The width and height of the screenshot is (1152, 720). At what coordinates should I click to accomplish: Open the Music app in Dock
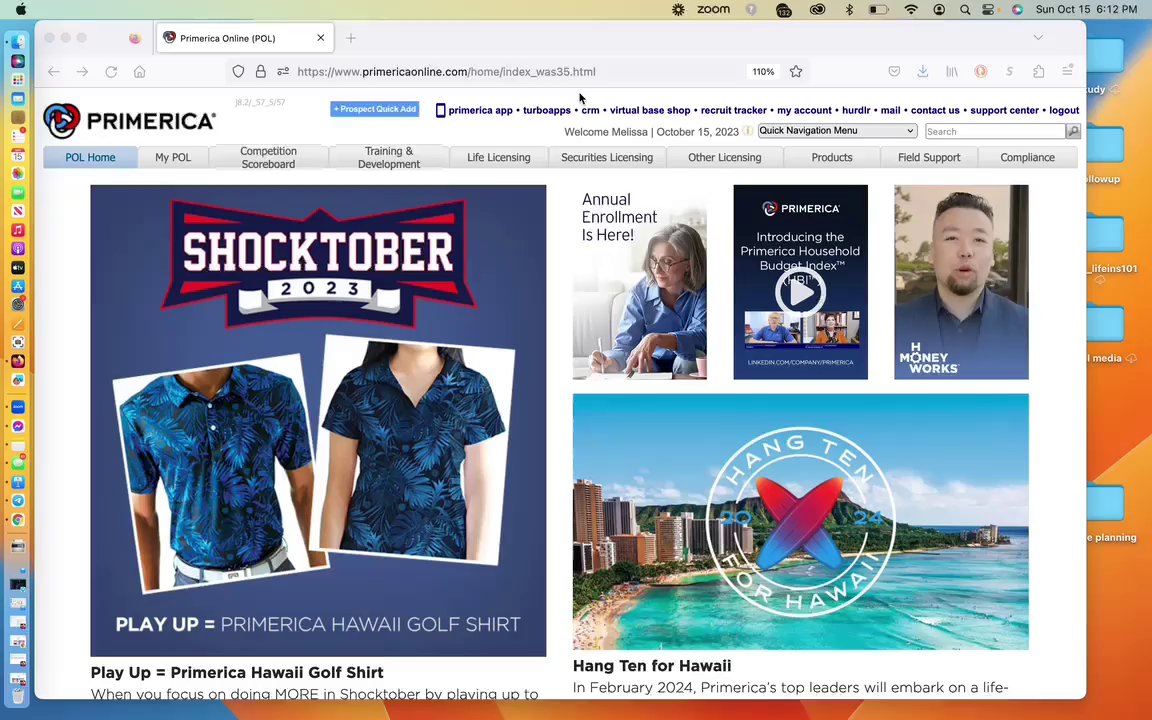18,230
